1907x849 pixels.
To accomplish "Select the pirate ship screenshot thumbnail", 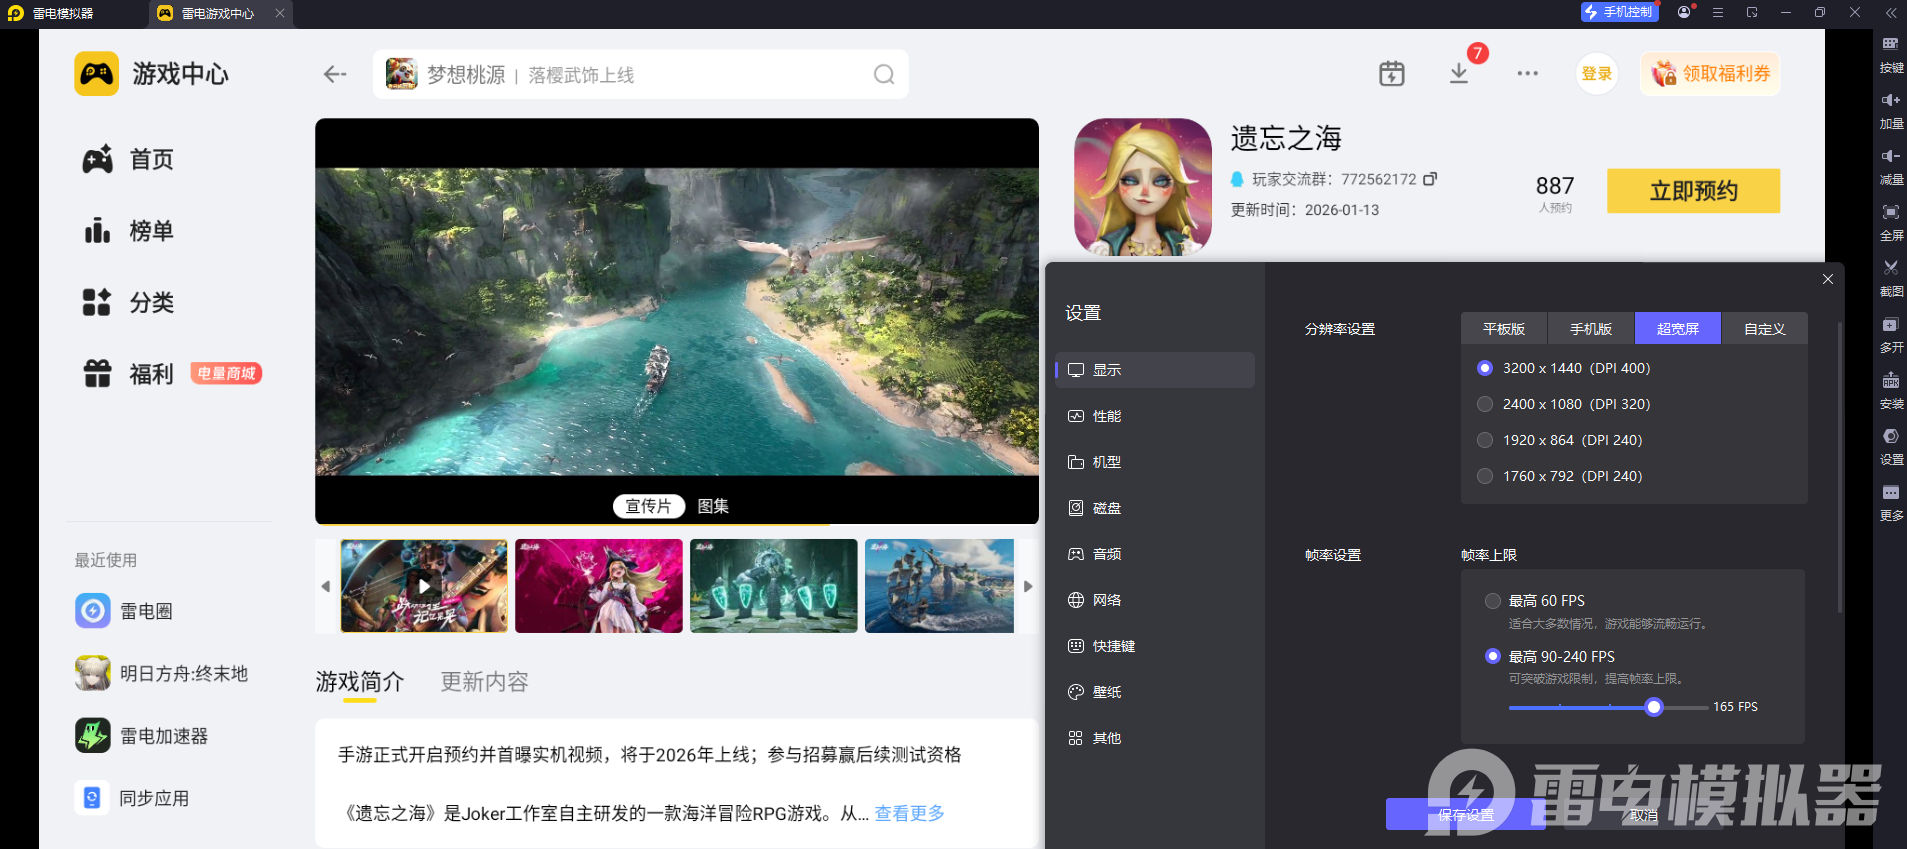I will 939,586.
